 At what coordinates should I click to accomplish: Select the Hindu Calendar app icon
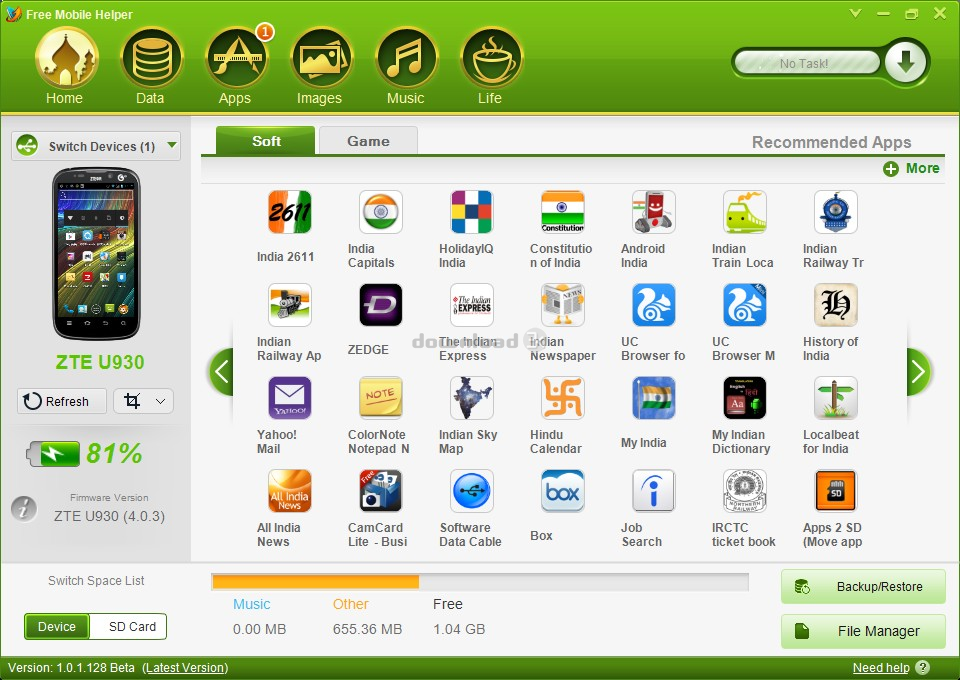(x=563, y=398)
